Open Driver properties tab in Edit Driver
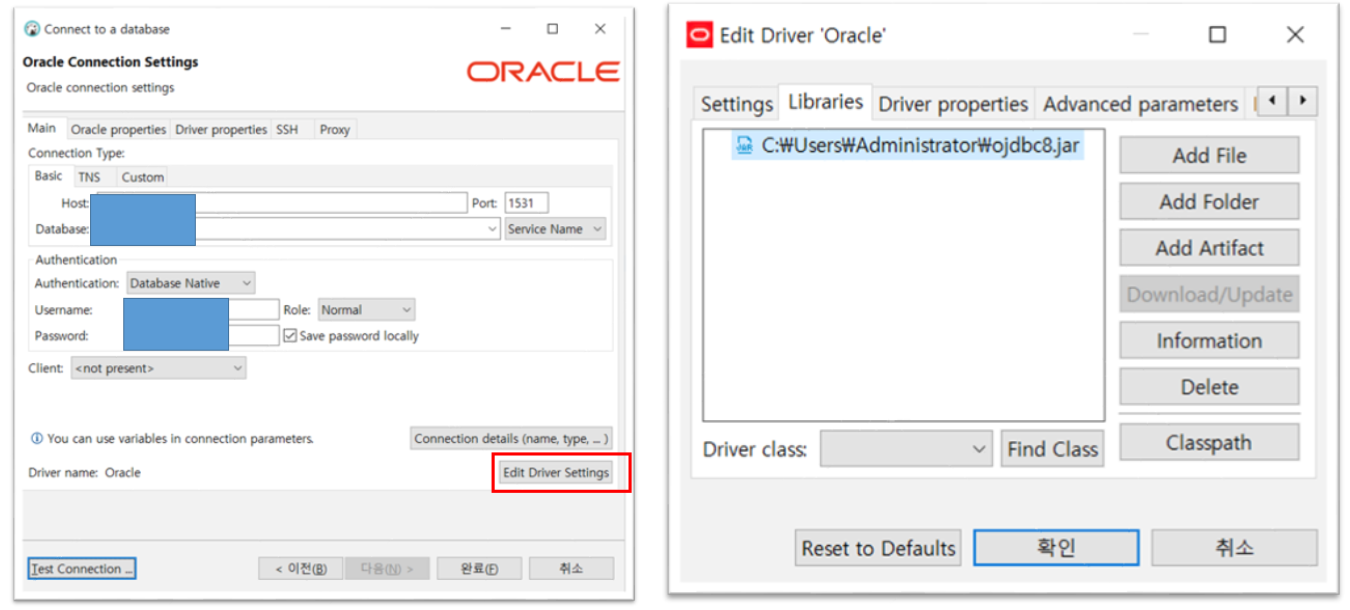The width and height of the screenshot is (1350, 610). coord(953,104)
